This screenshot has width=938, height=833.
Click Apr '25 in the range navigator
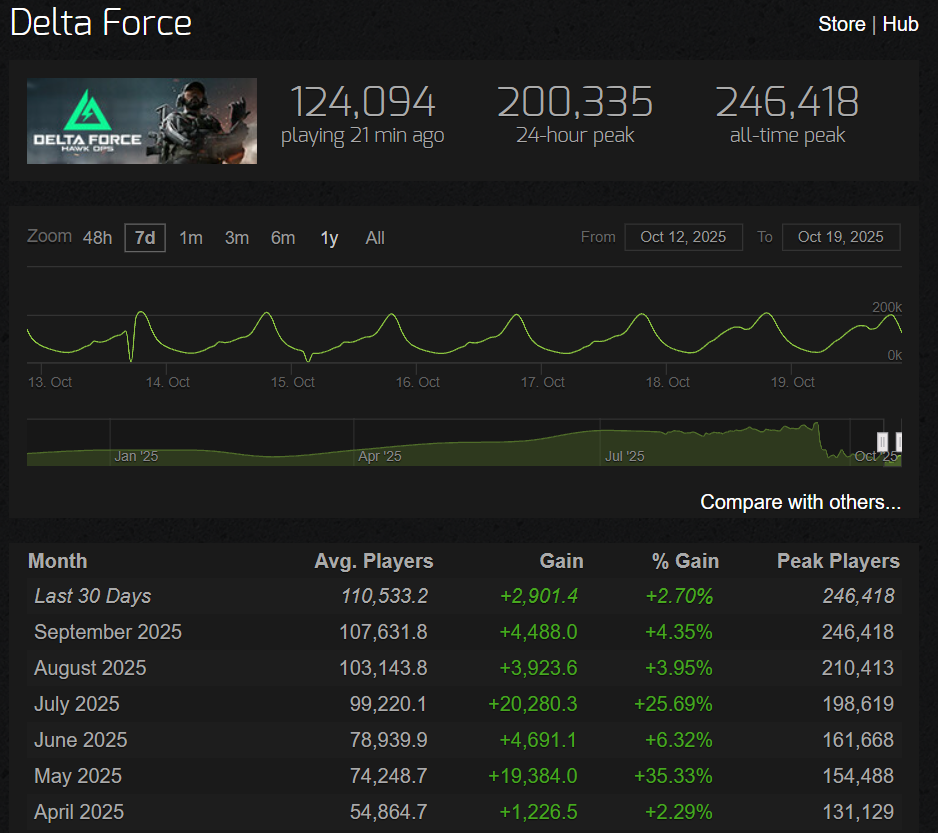click(x=379, y=456)
